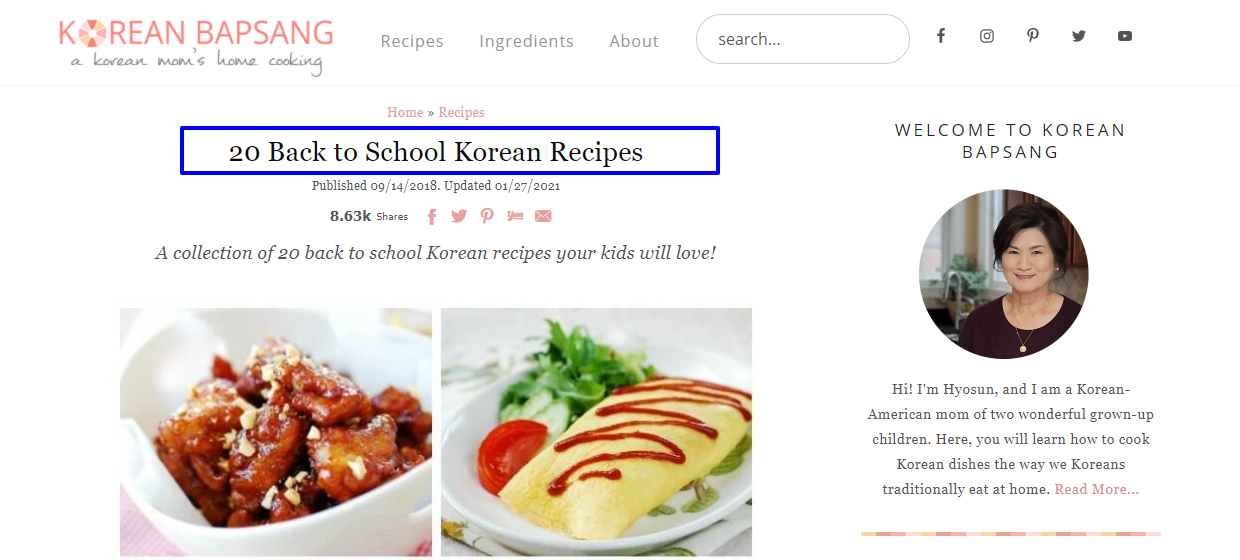The height and width of the screenshot is (560, 1240).
Task: Open the Instagram icon in header
Action: coord(987,36)
